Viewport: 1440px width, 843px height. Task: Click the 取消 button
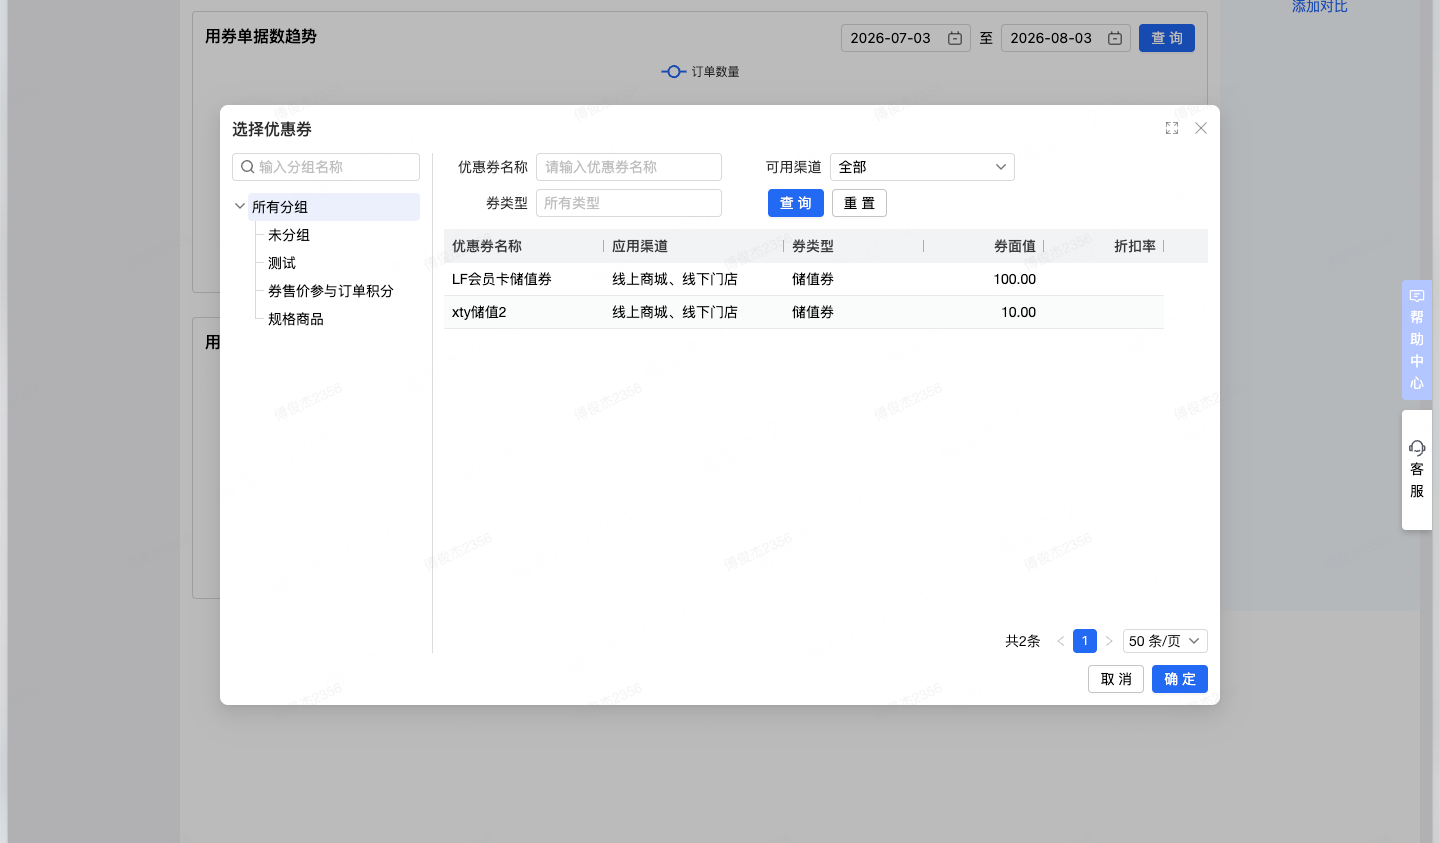pos(1116,679)
